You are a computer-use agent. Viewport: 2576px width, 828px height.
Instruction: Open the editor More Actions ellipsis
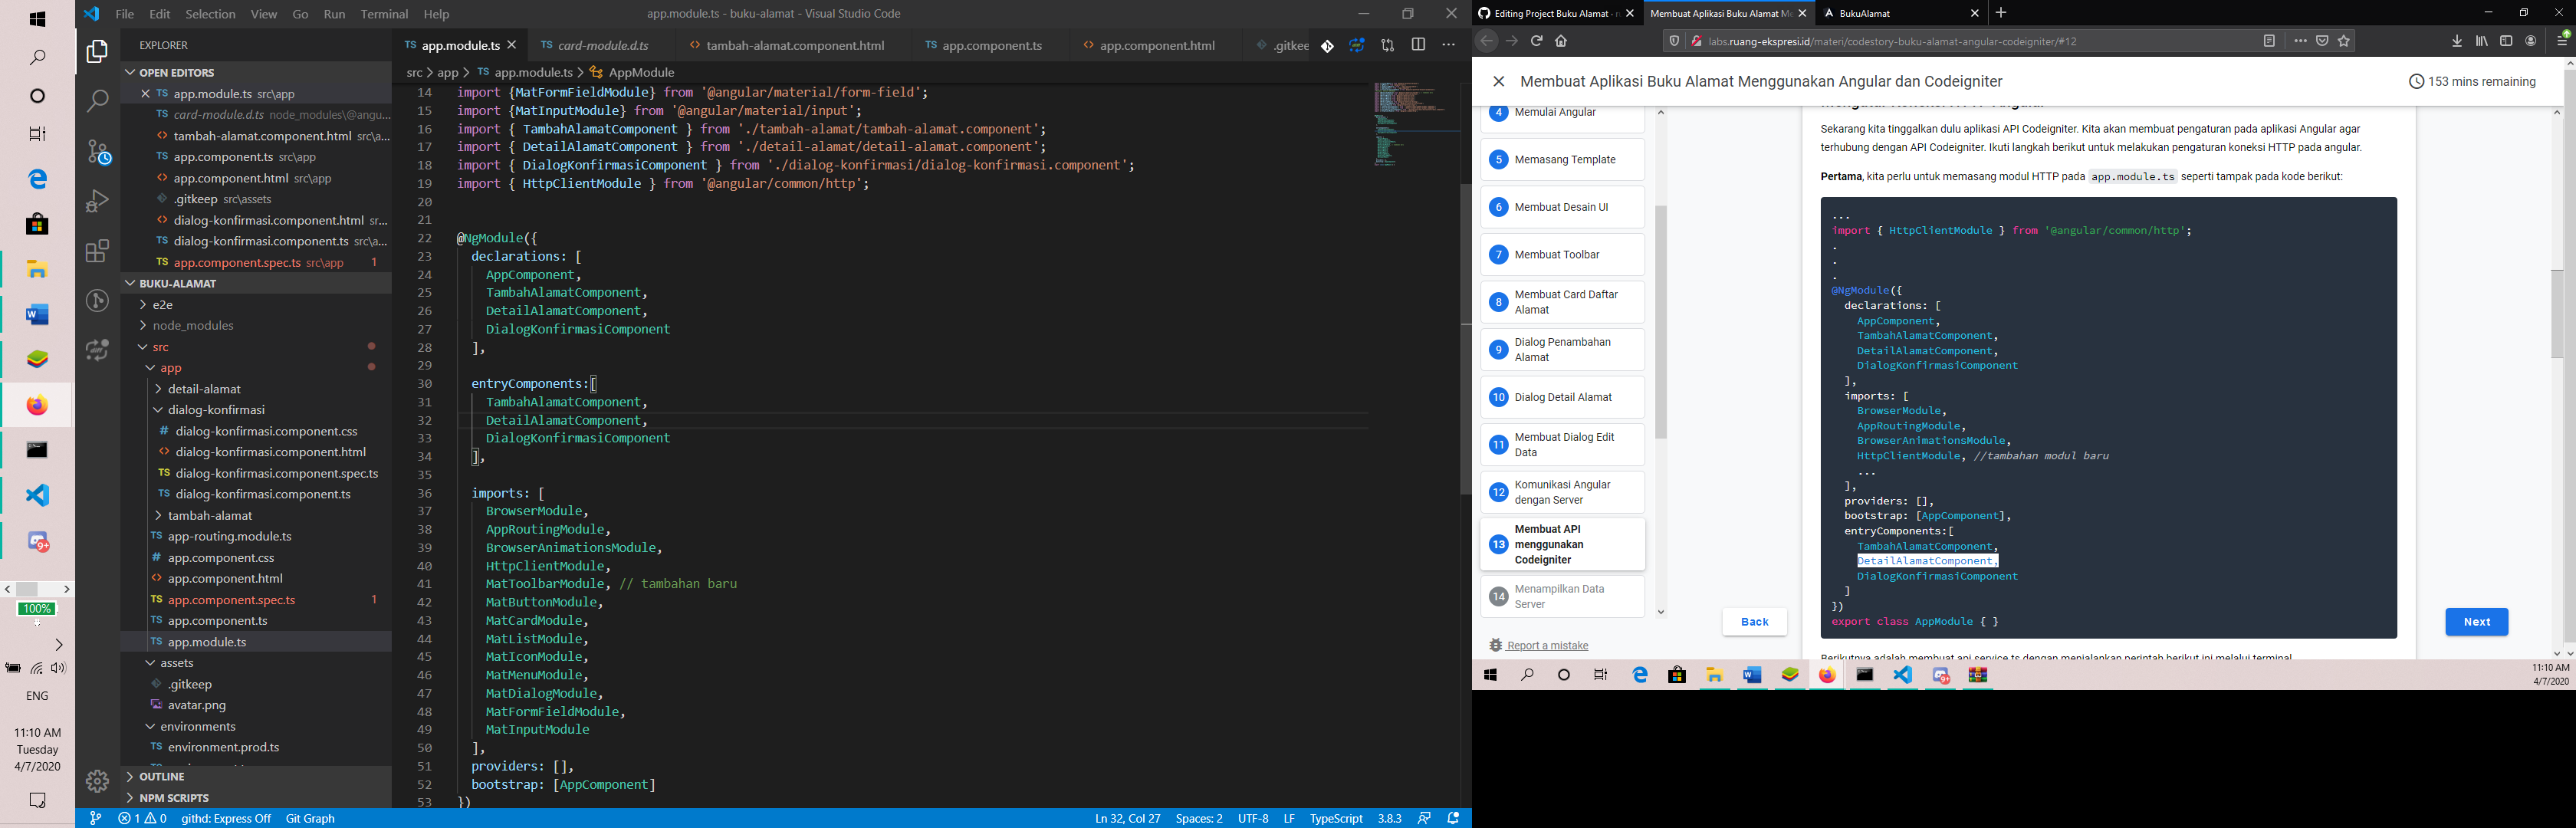(1448, 45)
